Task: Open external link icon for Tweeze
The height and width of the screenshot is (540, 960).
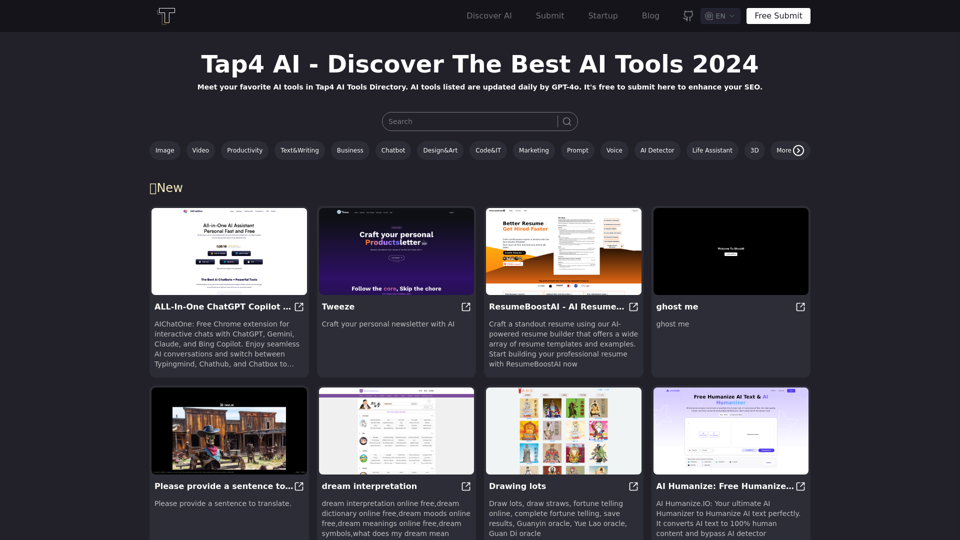Action: click(466, 307)
